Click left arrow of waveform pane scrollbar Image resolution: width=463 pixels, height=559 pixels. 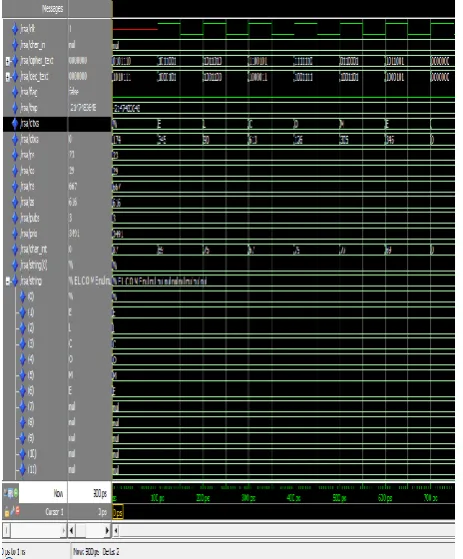[x=116, y=531]
